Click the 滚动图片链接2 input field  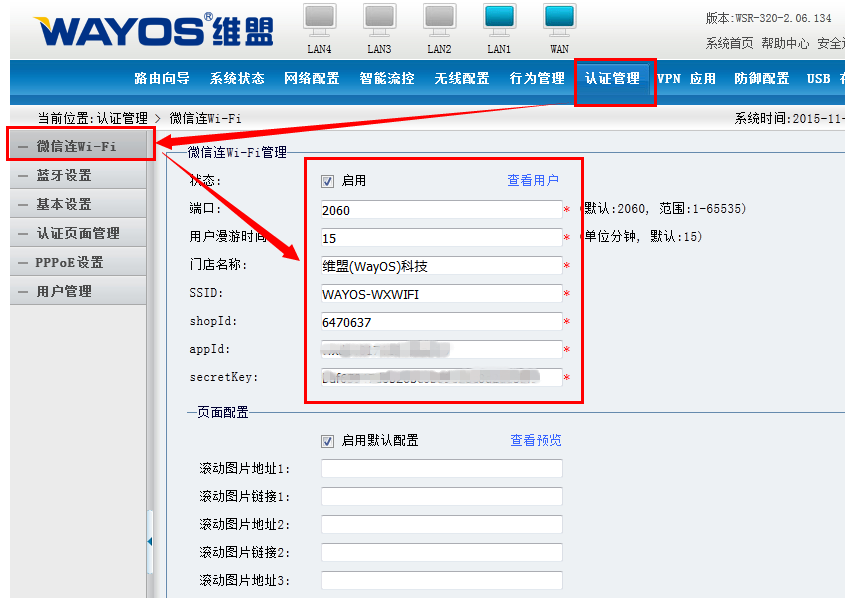click(x=441, y=553)
